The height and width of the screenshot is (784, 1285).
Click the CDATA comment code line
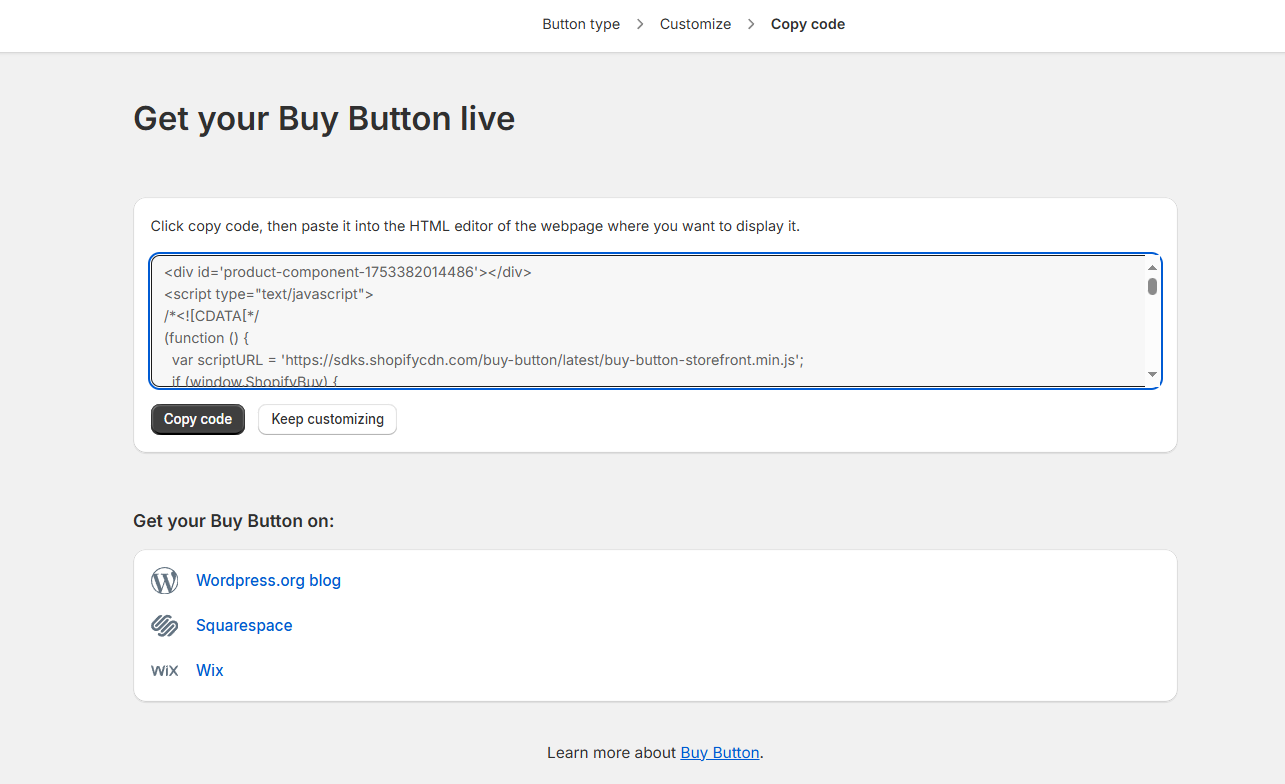[x=212, y=316]
